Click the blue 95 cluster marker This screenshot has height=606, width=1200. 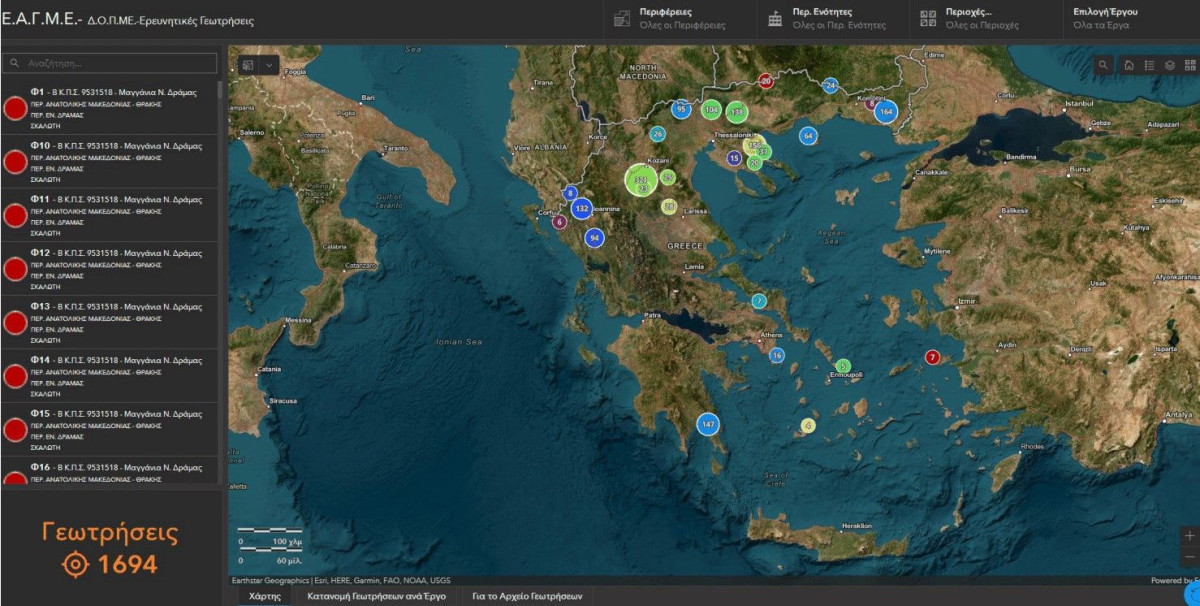pyautogui.click(x=681, y=108)
